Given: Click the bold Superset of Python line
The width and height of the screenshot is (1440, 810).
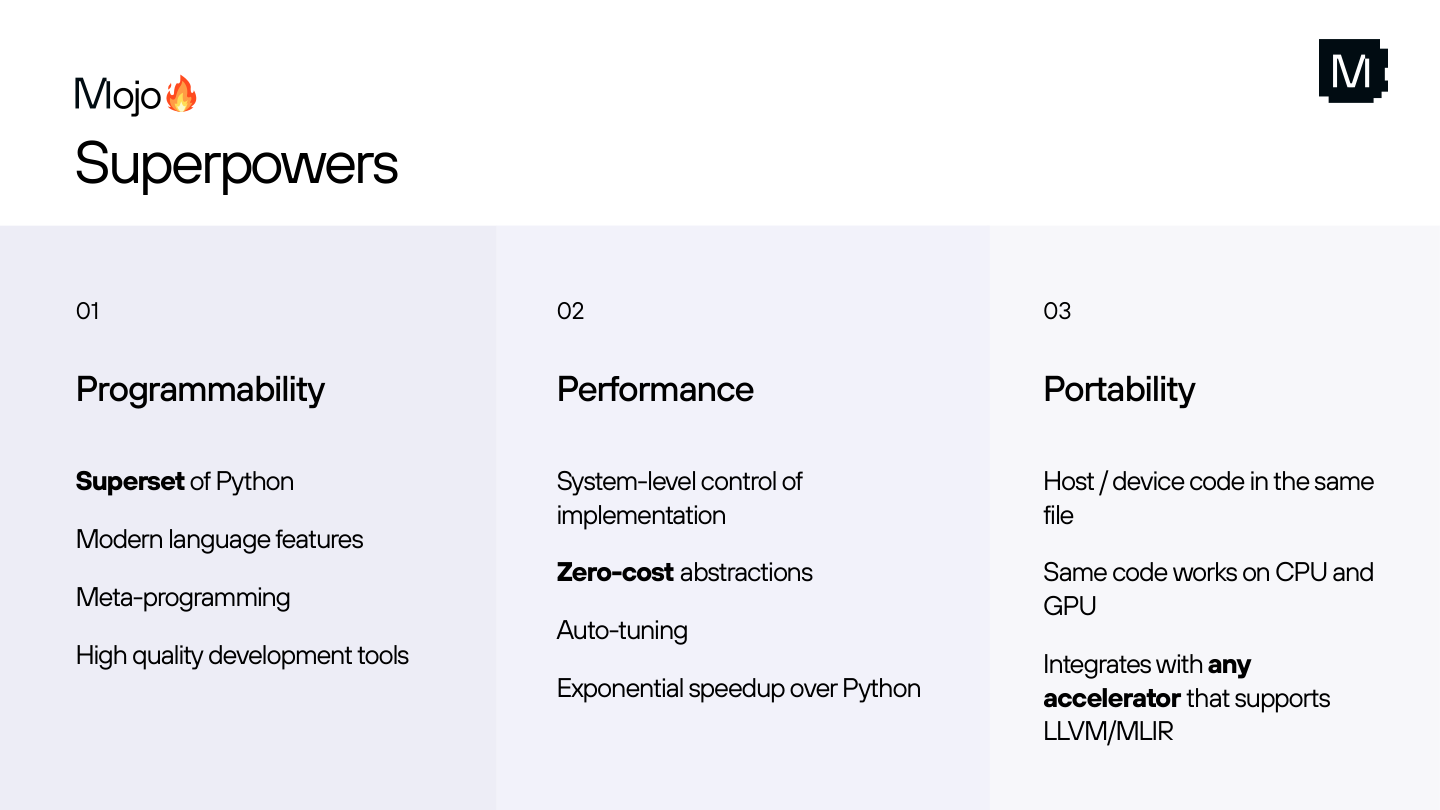Looking at the screenshot, I should pyautogui.click(x=185, y=481).
